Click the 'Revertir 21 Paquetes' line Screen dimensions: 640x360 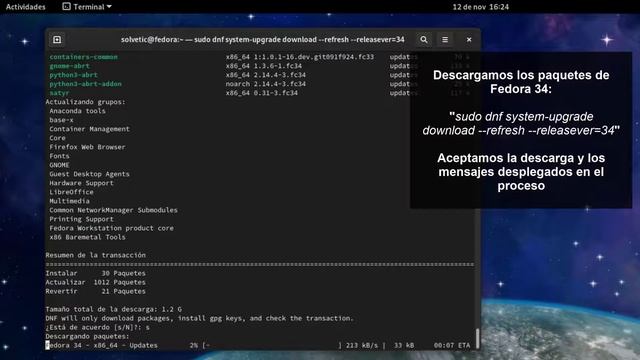(96, 291)
